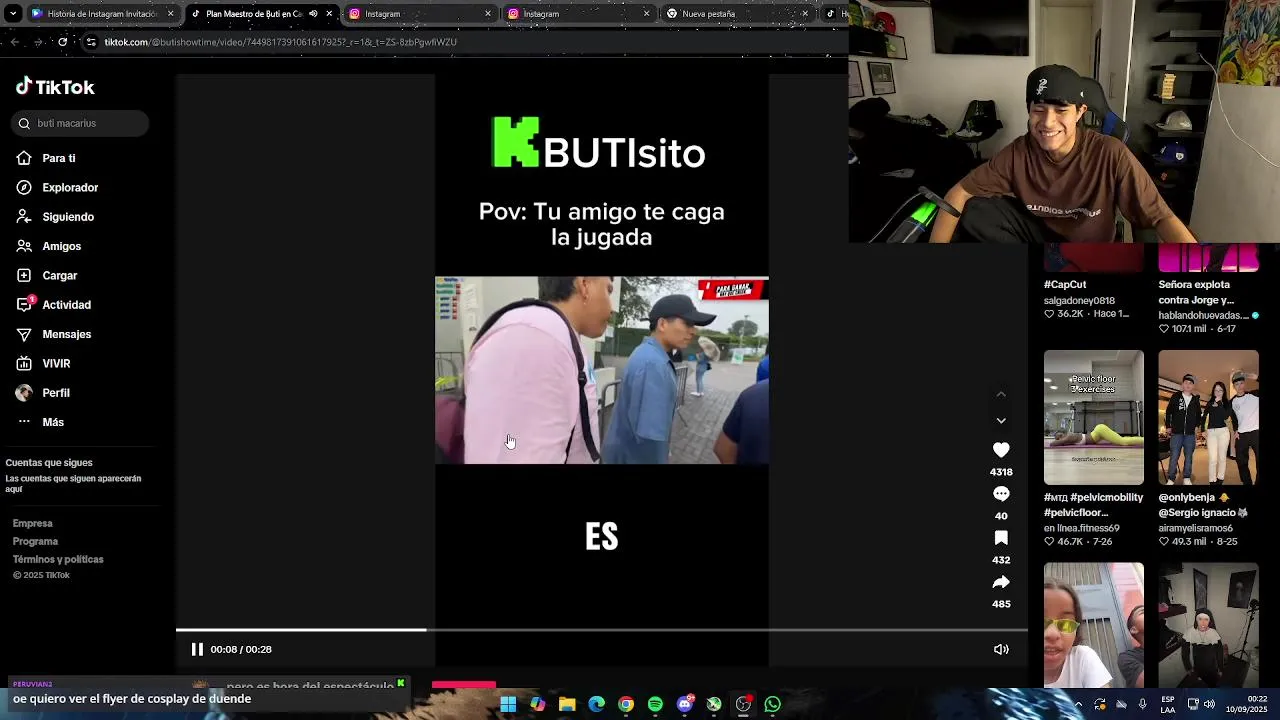Viewport: 1280px width, 720px height.
Task: Show hidden system tray icons
Action: coord(1078,704)
